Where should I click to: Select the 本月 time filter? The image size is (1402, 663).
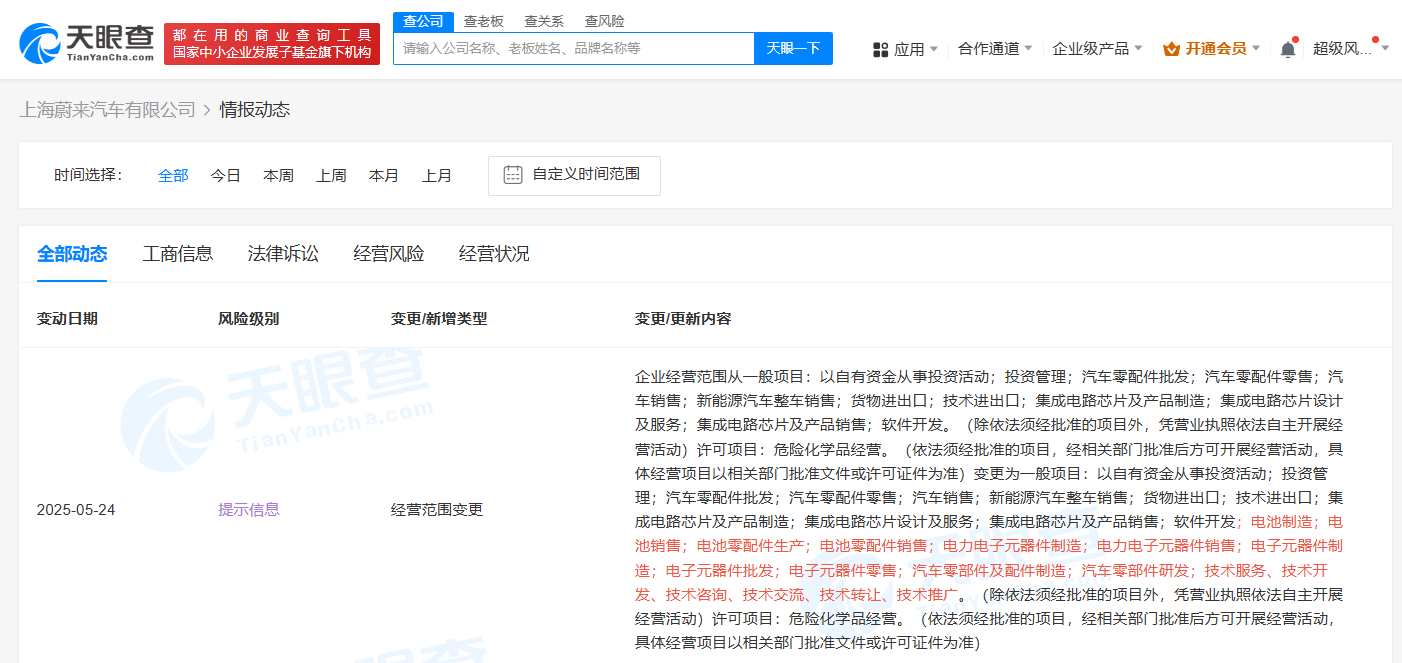[384, 176]
